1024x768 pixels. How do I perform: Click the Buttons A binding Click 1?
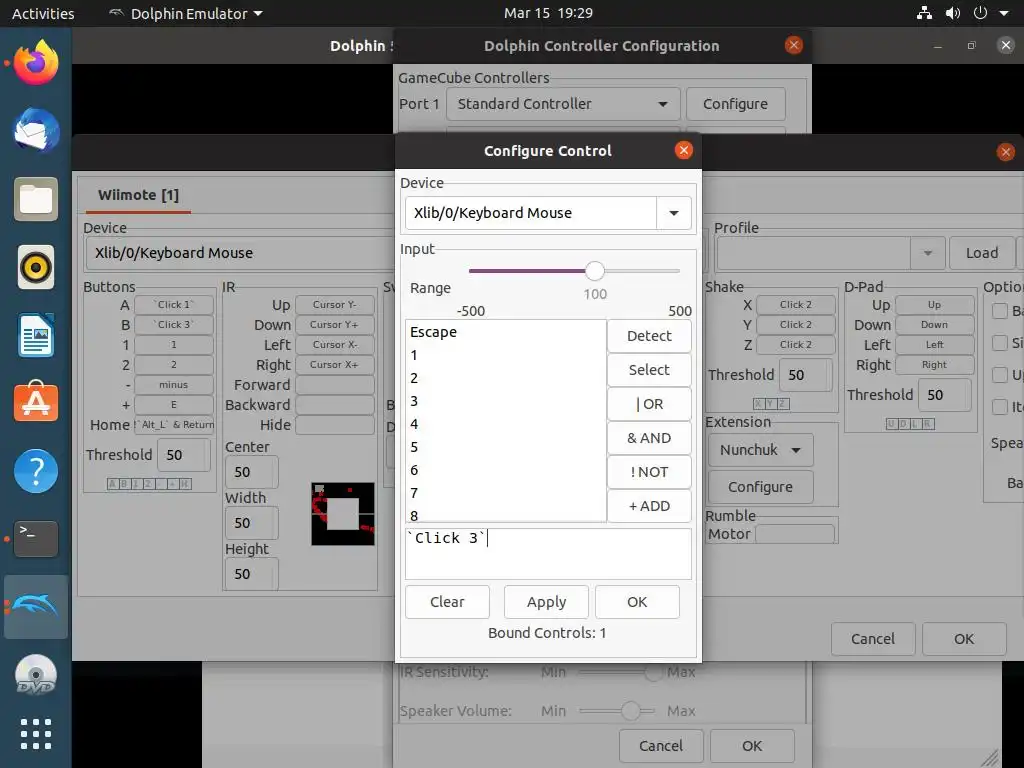174,304
